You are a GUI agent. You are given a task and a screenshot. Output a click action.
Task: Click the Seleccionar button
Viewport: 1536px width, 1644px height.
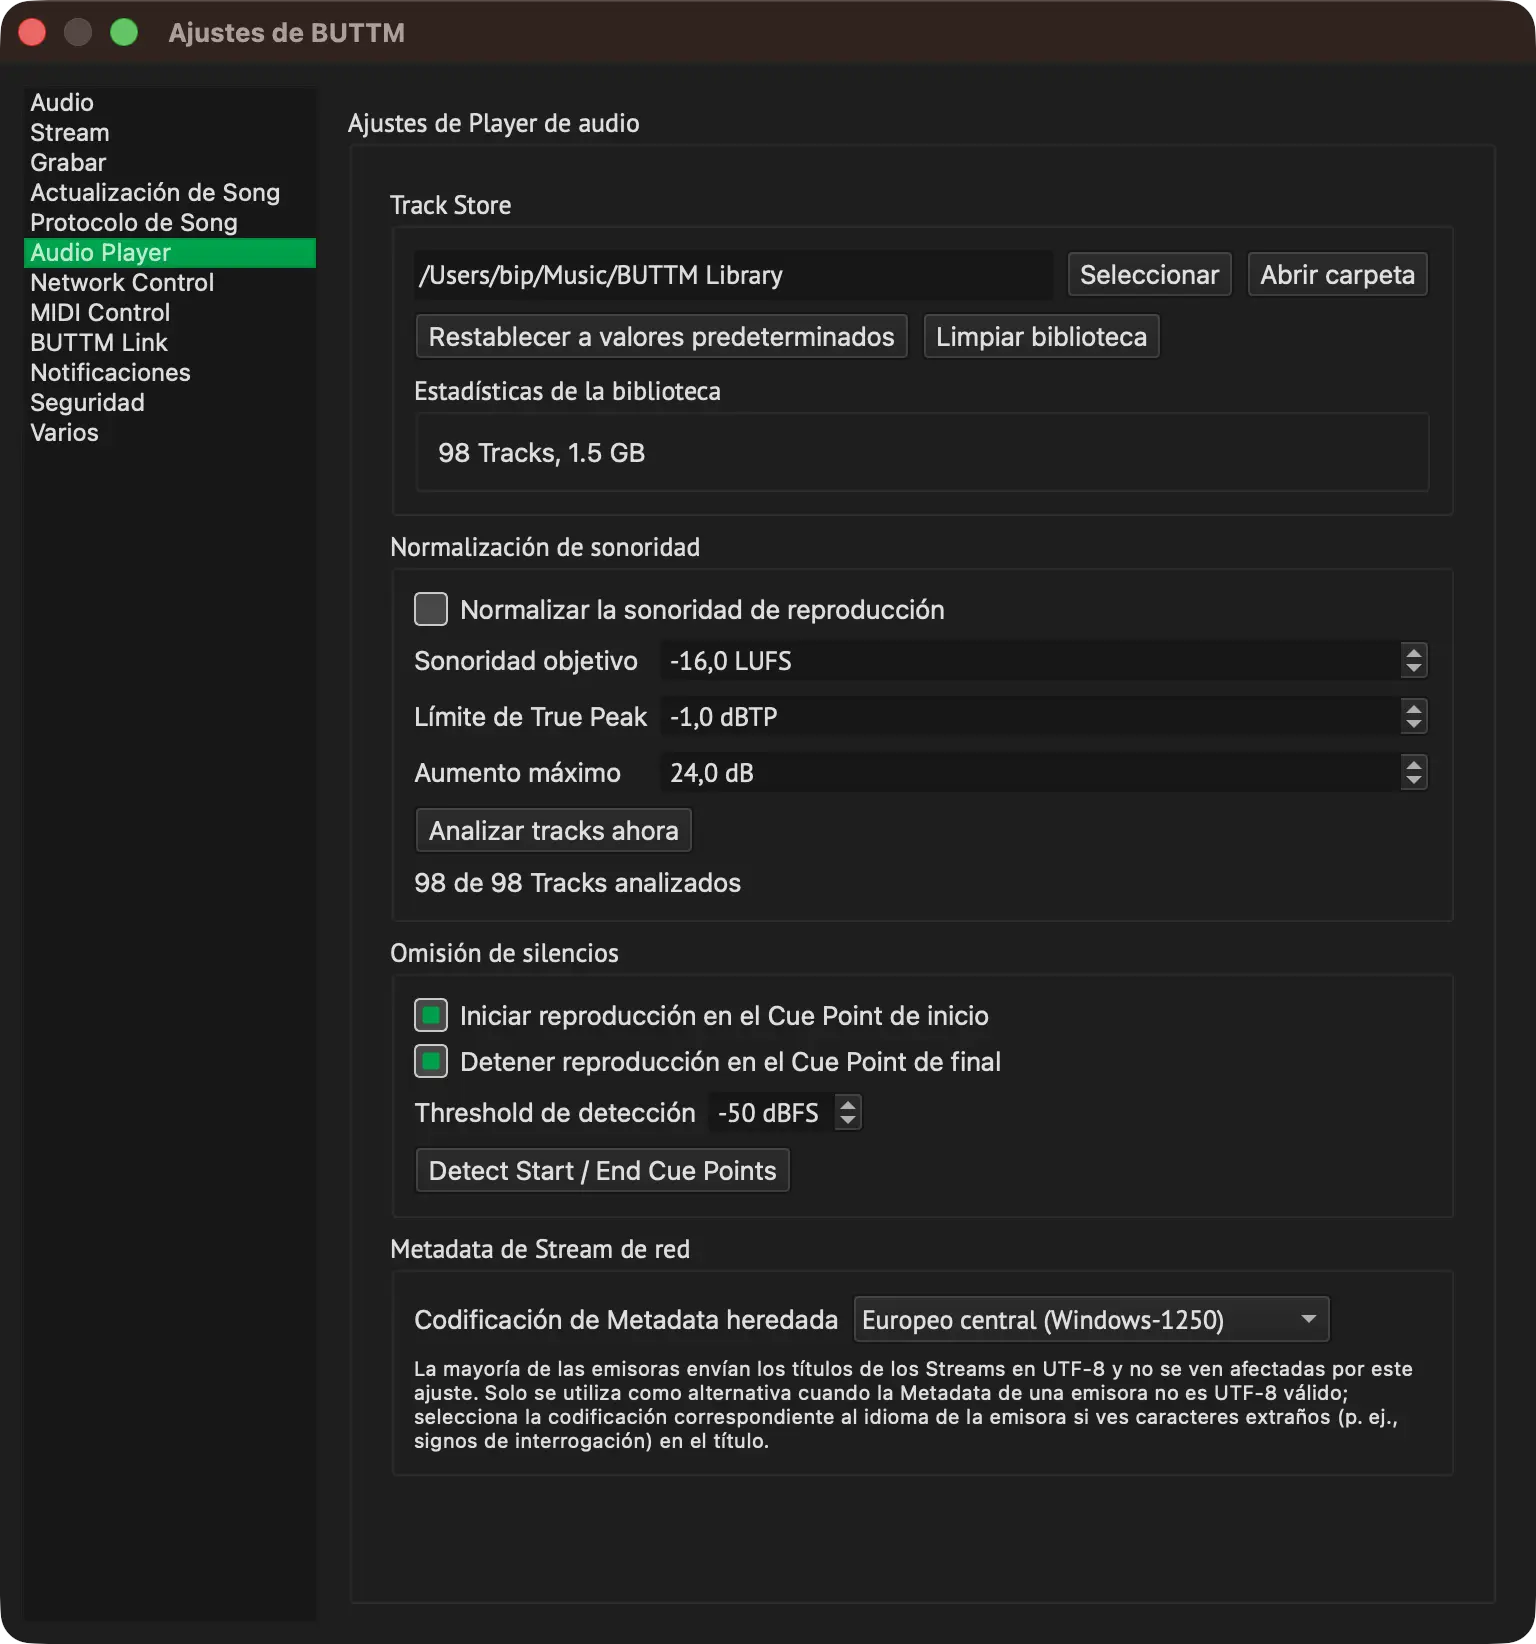tap(1149, 275)
